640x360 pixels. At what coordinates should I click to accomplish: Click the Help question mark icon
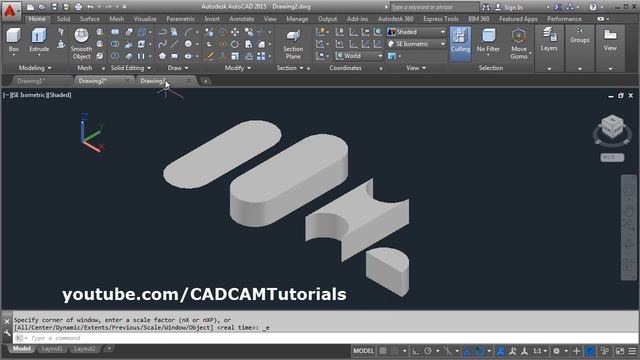(593, 7)
